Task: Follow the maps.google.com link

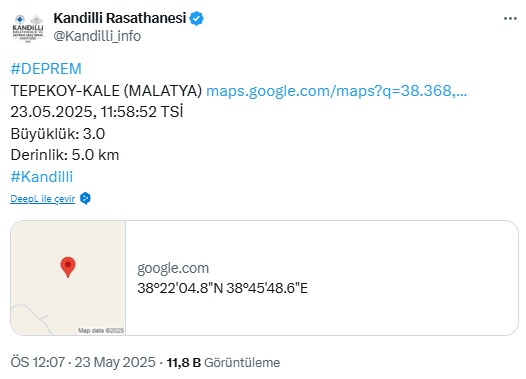Action: click(336, 91)
